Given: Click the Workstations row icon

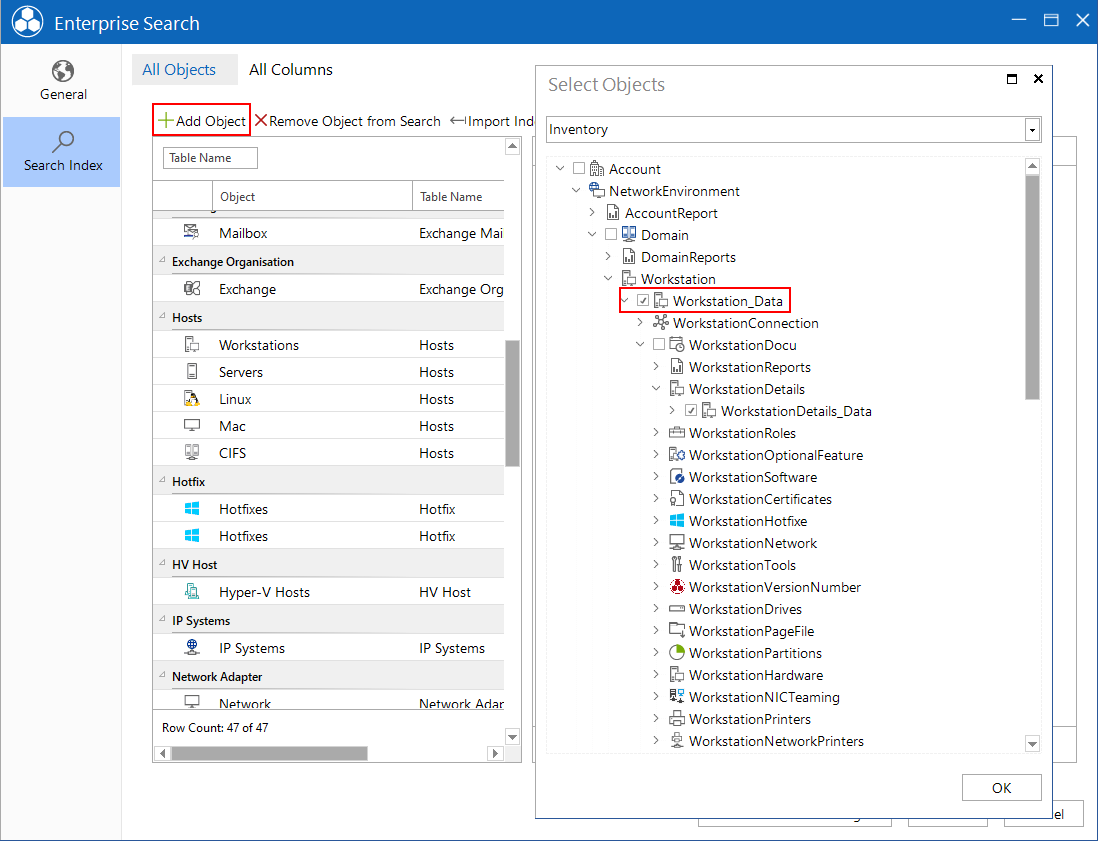Looking at the screenshot, I should [192, 344].
